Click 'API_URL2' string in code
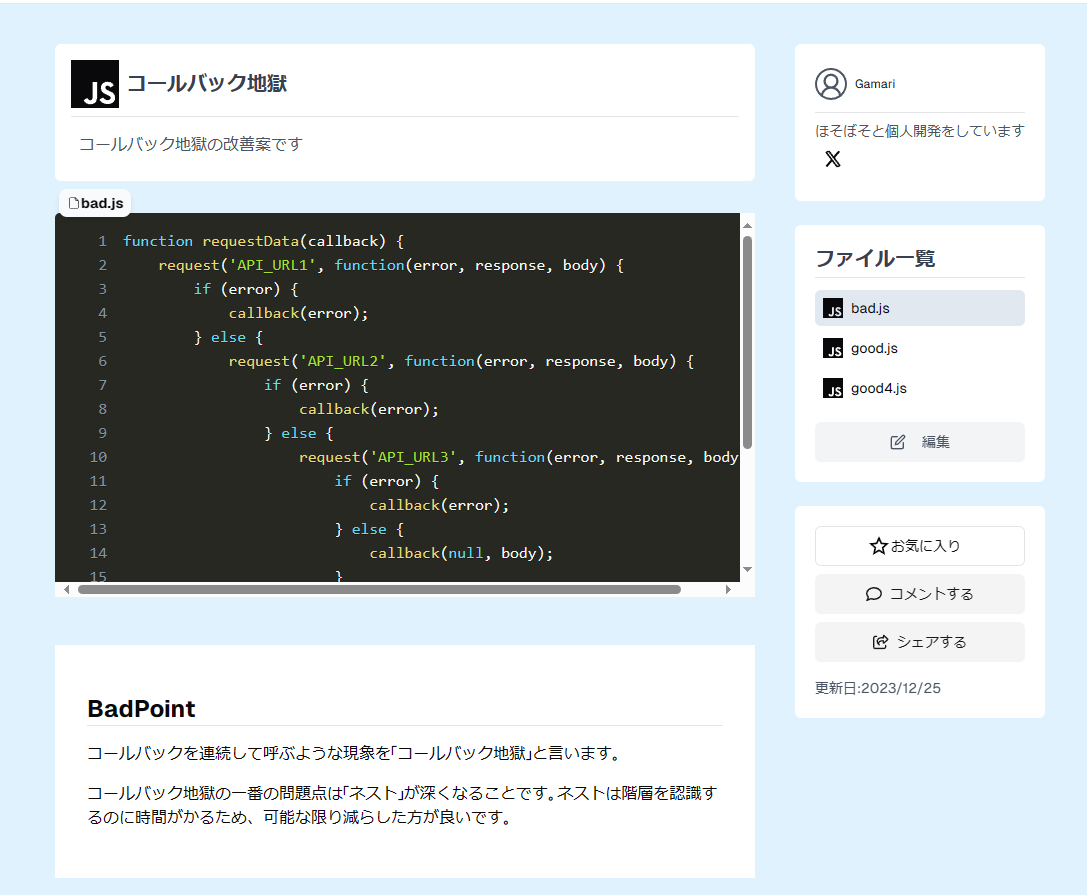1087x895 pixels. click(x=342, y=361)
